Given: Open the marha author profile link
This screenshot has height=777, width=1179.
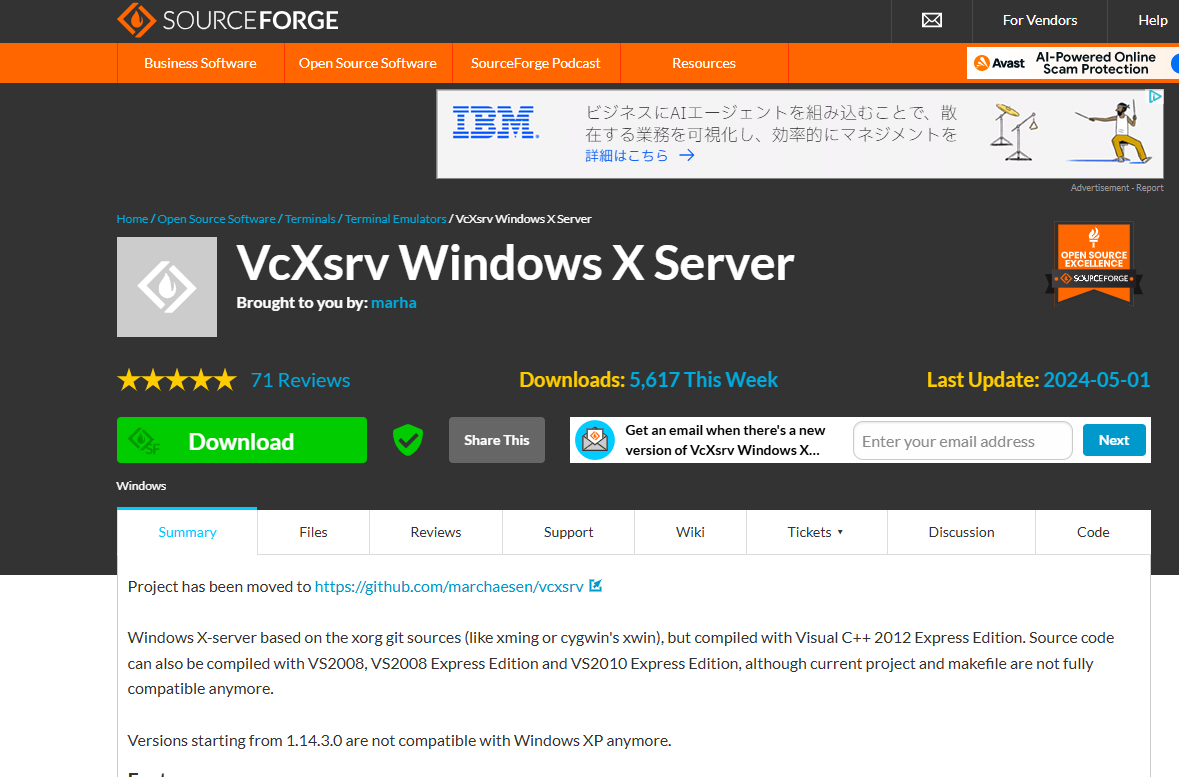Looking at the screenshot, I should (393, 302).
